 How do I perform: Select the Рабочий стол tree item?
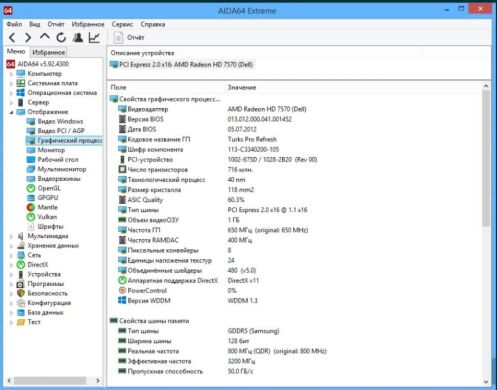tap(58, 159)
